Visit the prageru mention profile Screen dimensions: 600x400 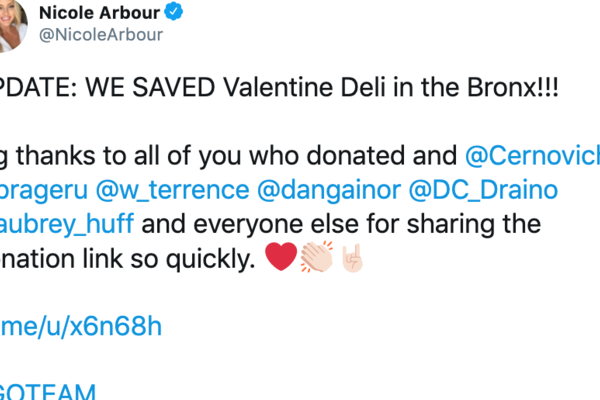tap(38, 190)
